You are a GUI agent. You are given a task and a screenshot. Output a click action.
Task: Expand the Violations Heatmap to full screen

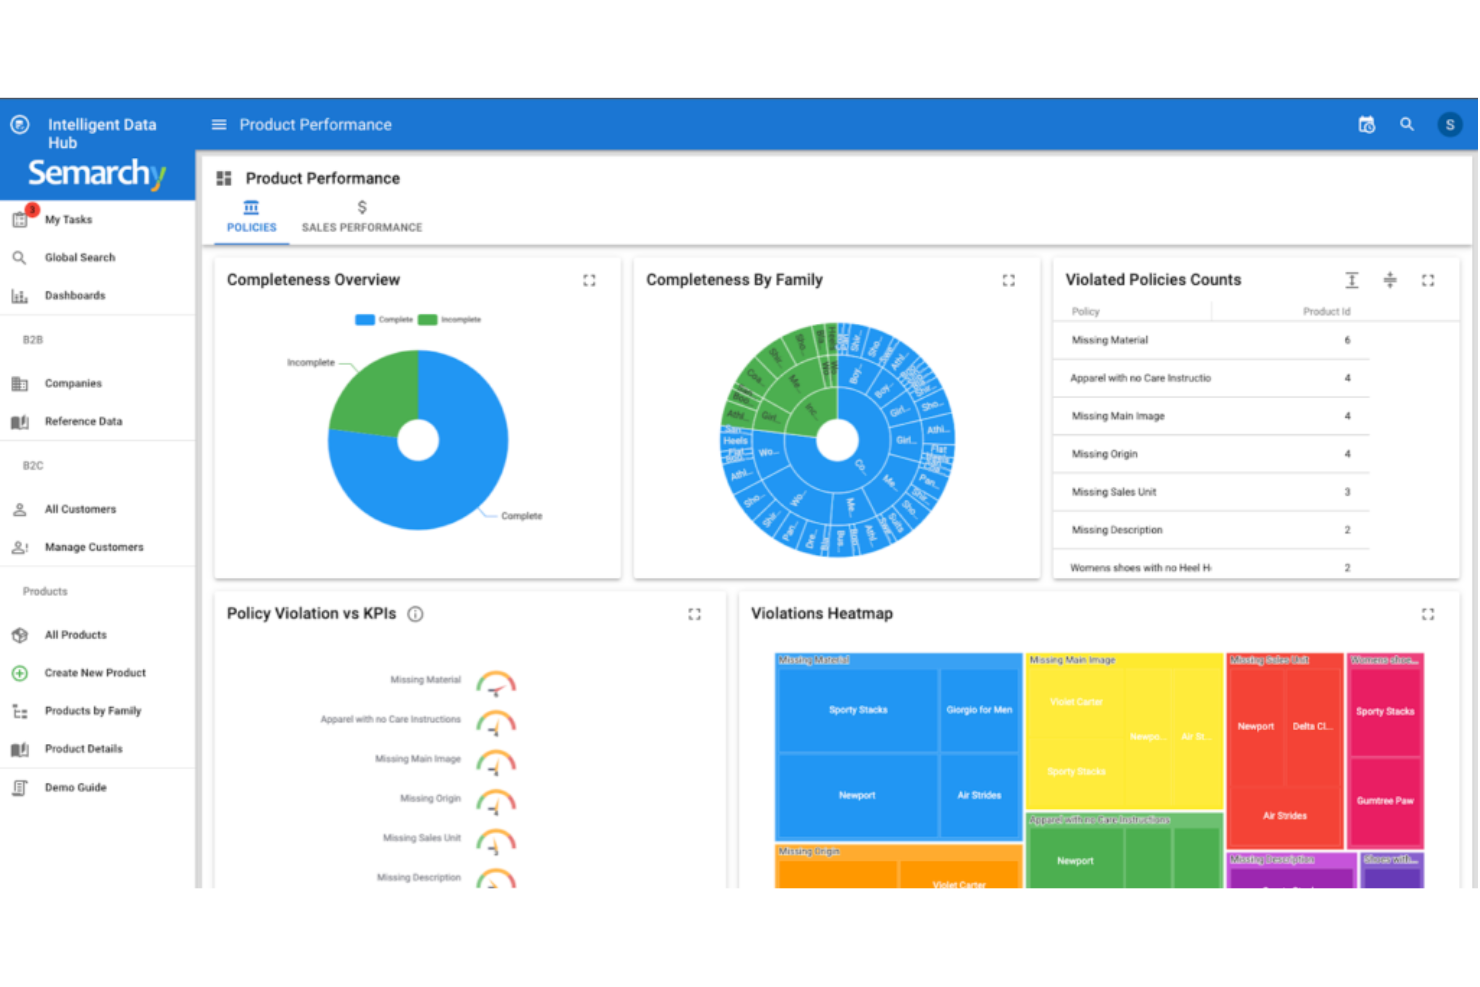[x=1428, y=614]
